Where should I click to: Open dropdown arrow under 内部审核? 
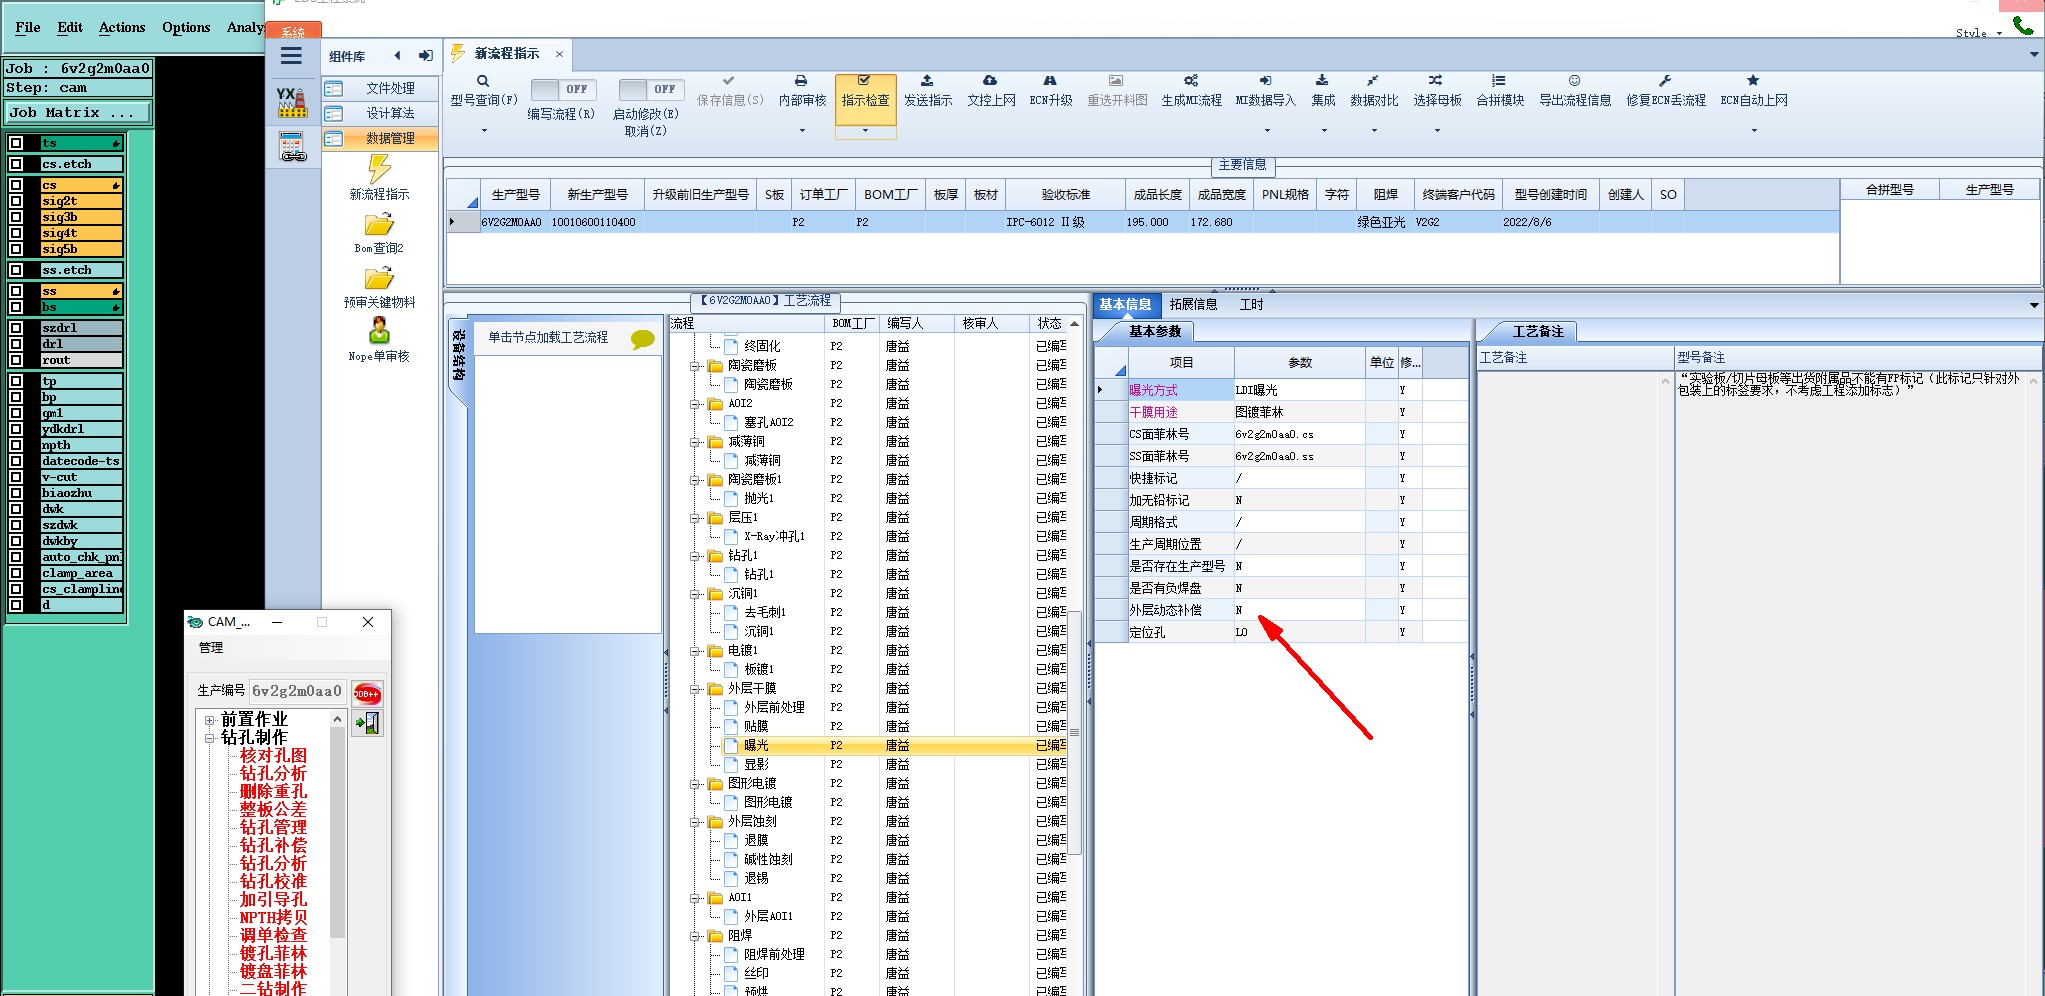click(802, 130)
